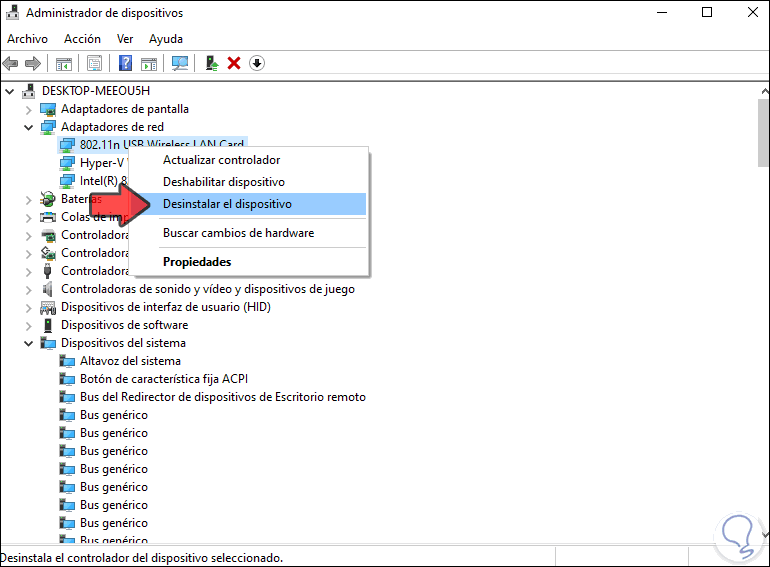
Task: Expand the Baterías node
Action: pyautogui.click(x=28, y=200)
